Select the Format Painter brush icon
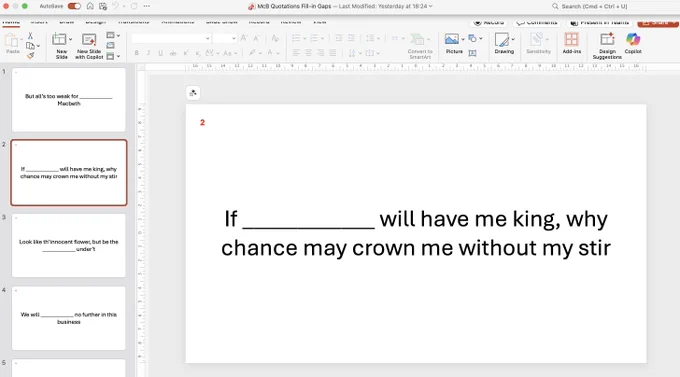 [x=30, y=56]
